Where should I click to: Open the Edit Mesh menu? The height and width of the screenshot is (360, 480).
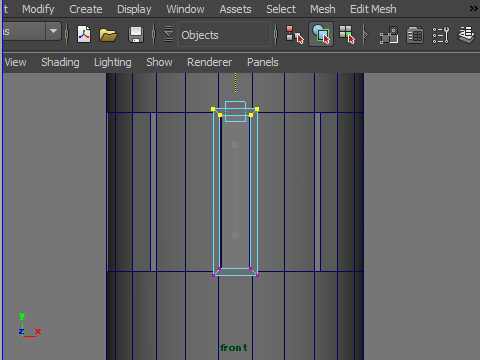point(373,9)
